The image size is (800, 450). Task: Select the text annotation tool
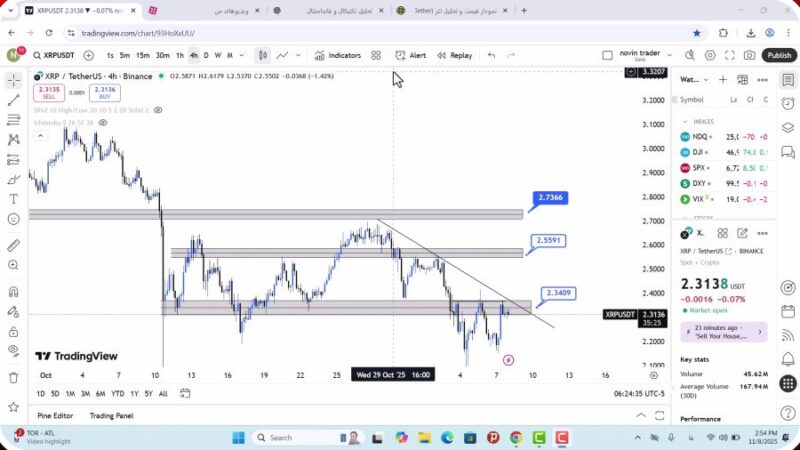click(13, 200)
